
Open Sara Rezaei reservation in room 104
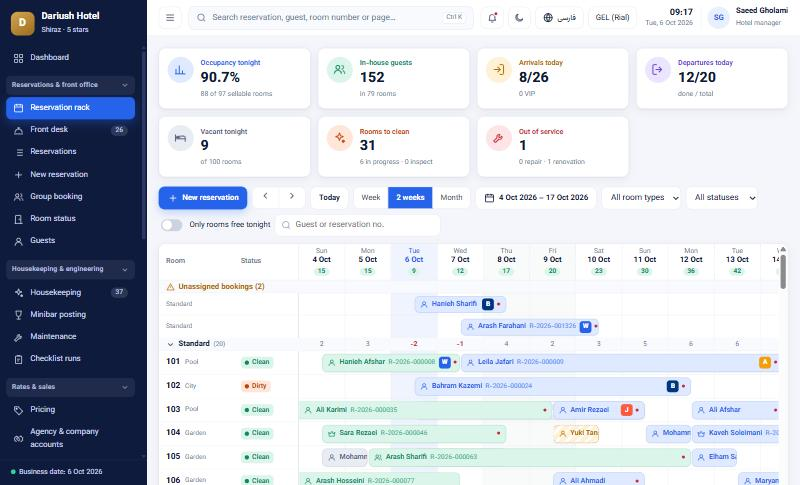click(x=414, y=433)
